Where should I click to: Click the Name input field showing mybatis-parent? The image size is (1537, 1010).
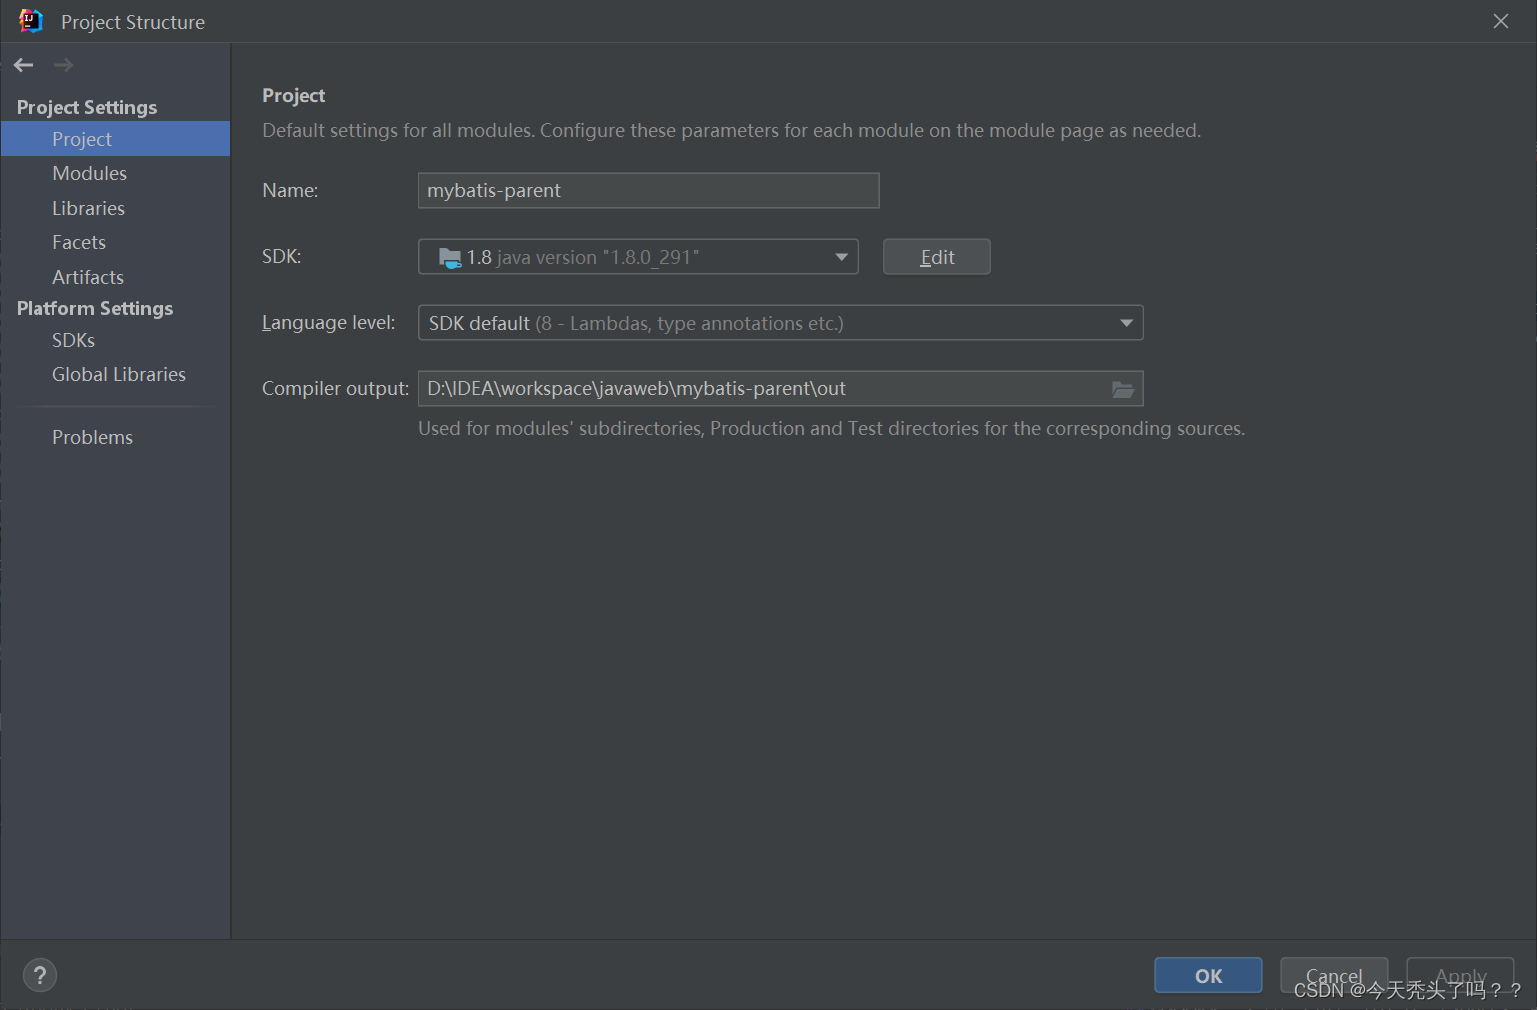[648, 190]
